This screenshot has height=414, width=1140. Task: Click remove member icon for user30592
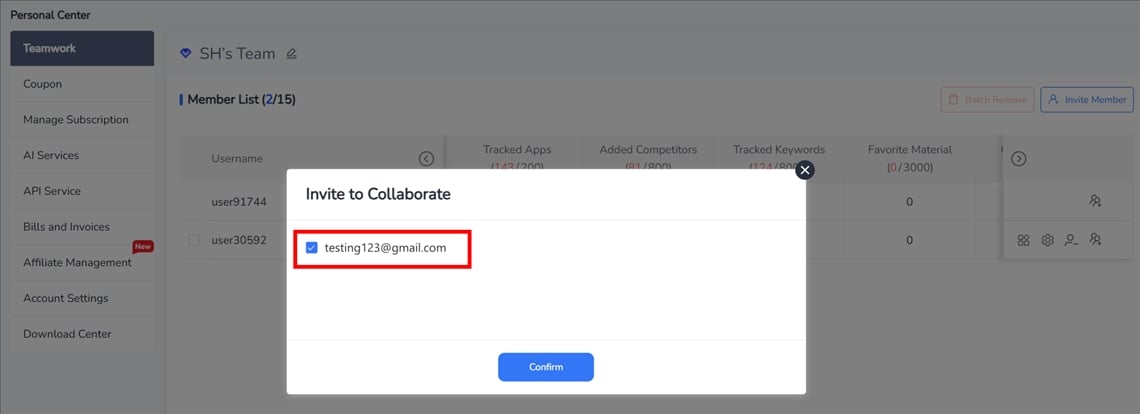pyautogui.click(x=1071, y=240)
